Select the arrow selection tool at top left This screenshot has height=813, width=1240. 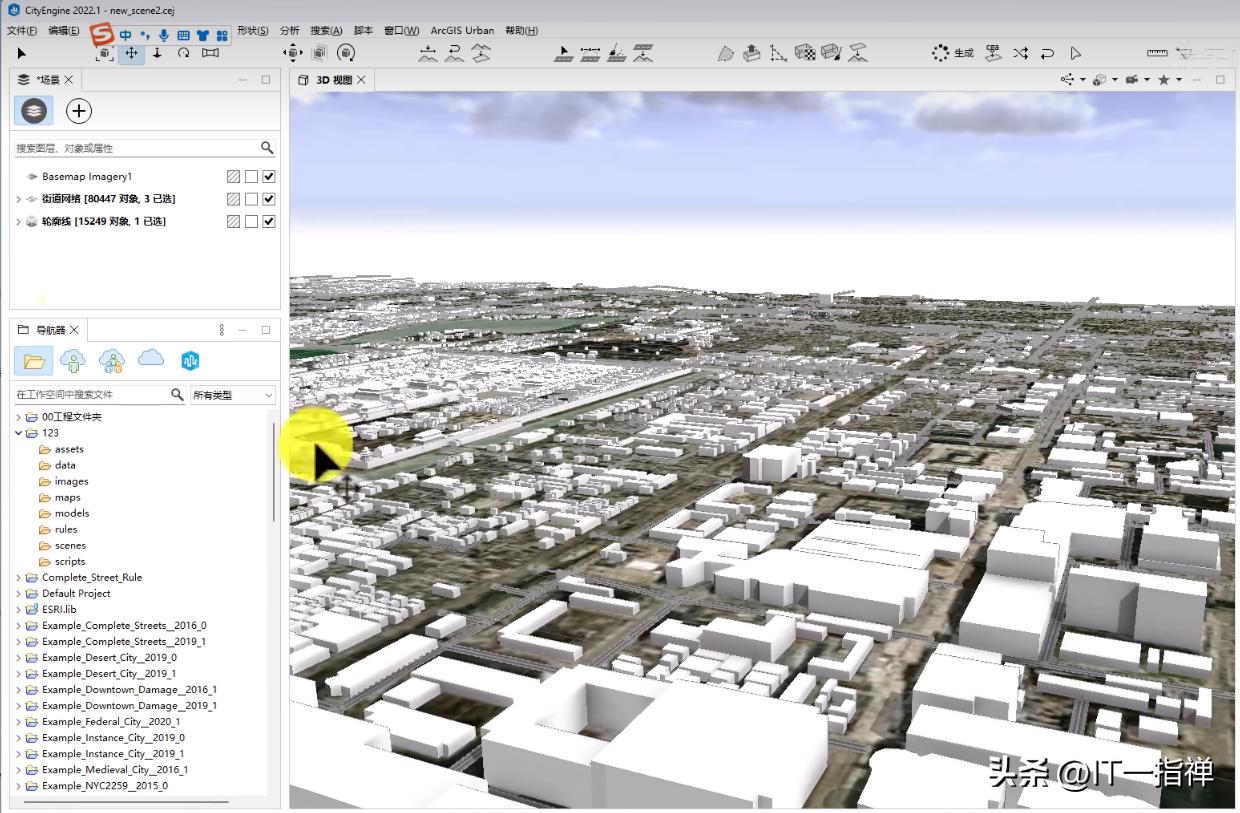20,53
